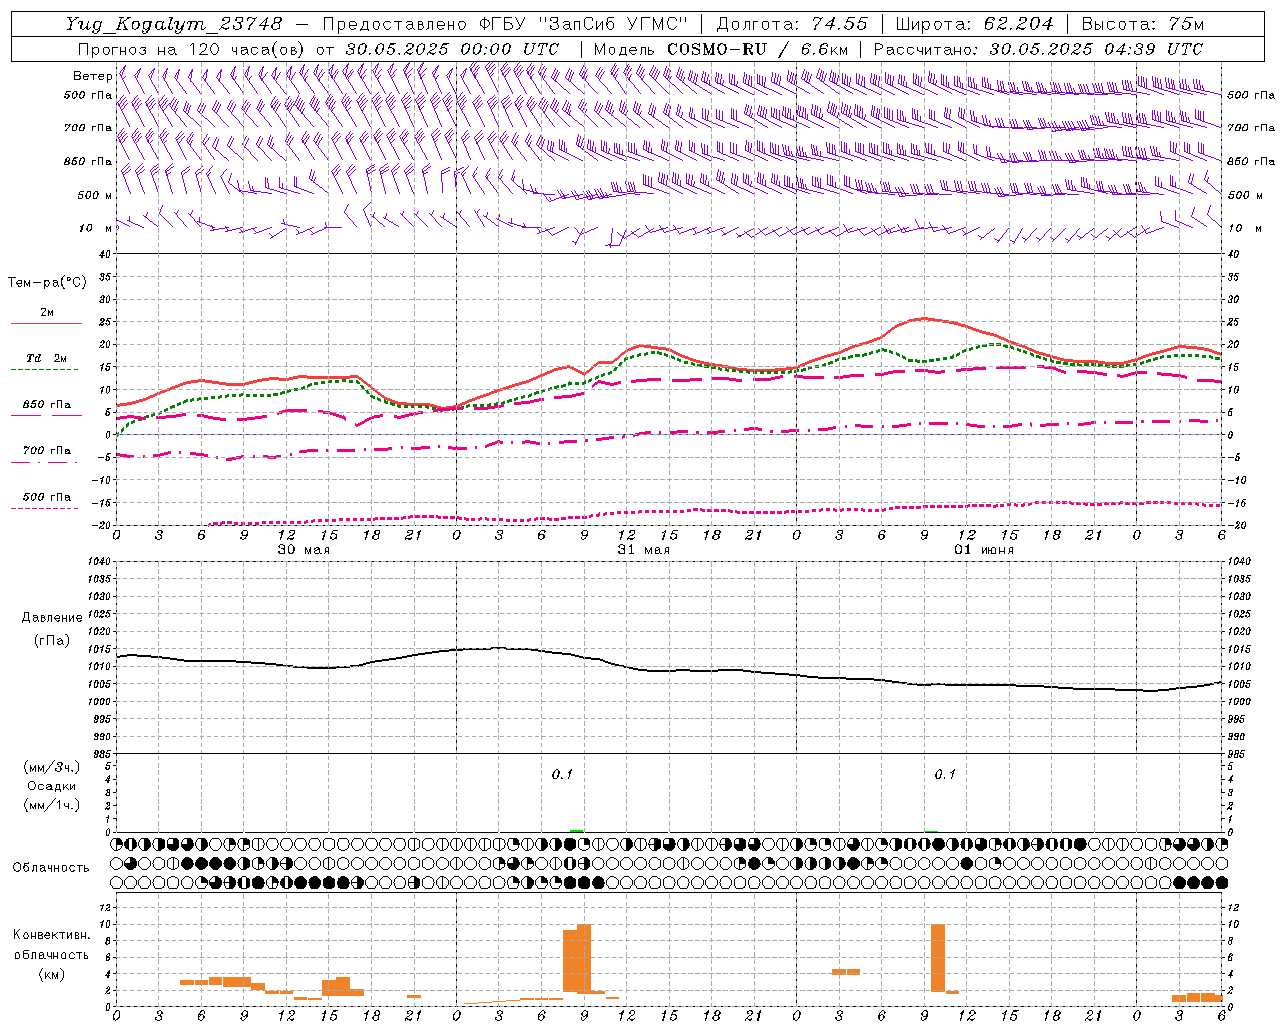The width and height of the screenshot is (1280, 1024).
Task: Click the 12 value on left convective height axis
Action: click(108, 907)
